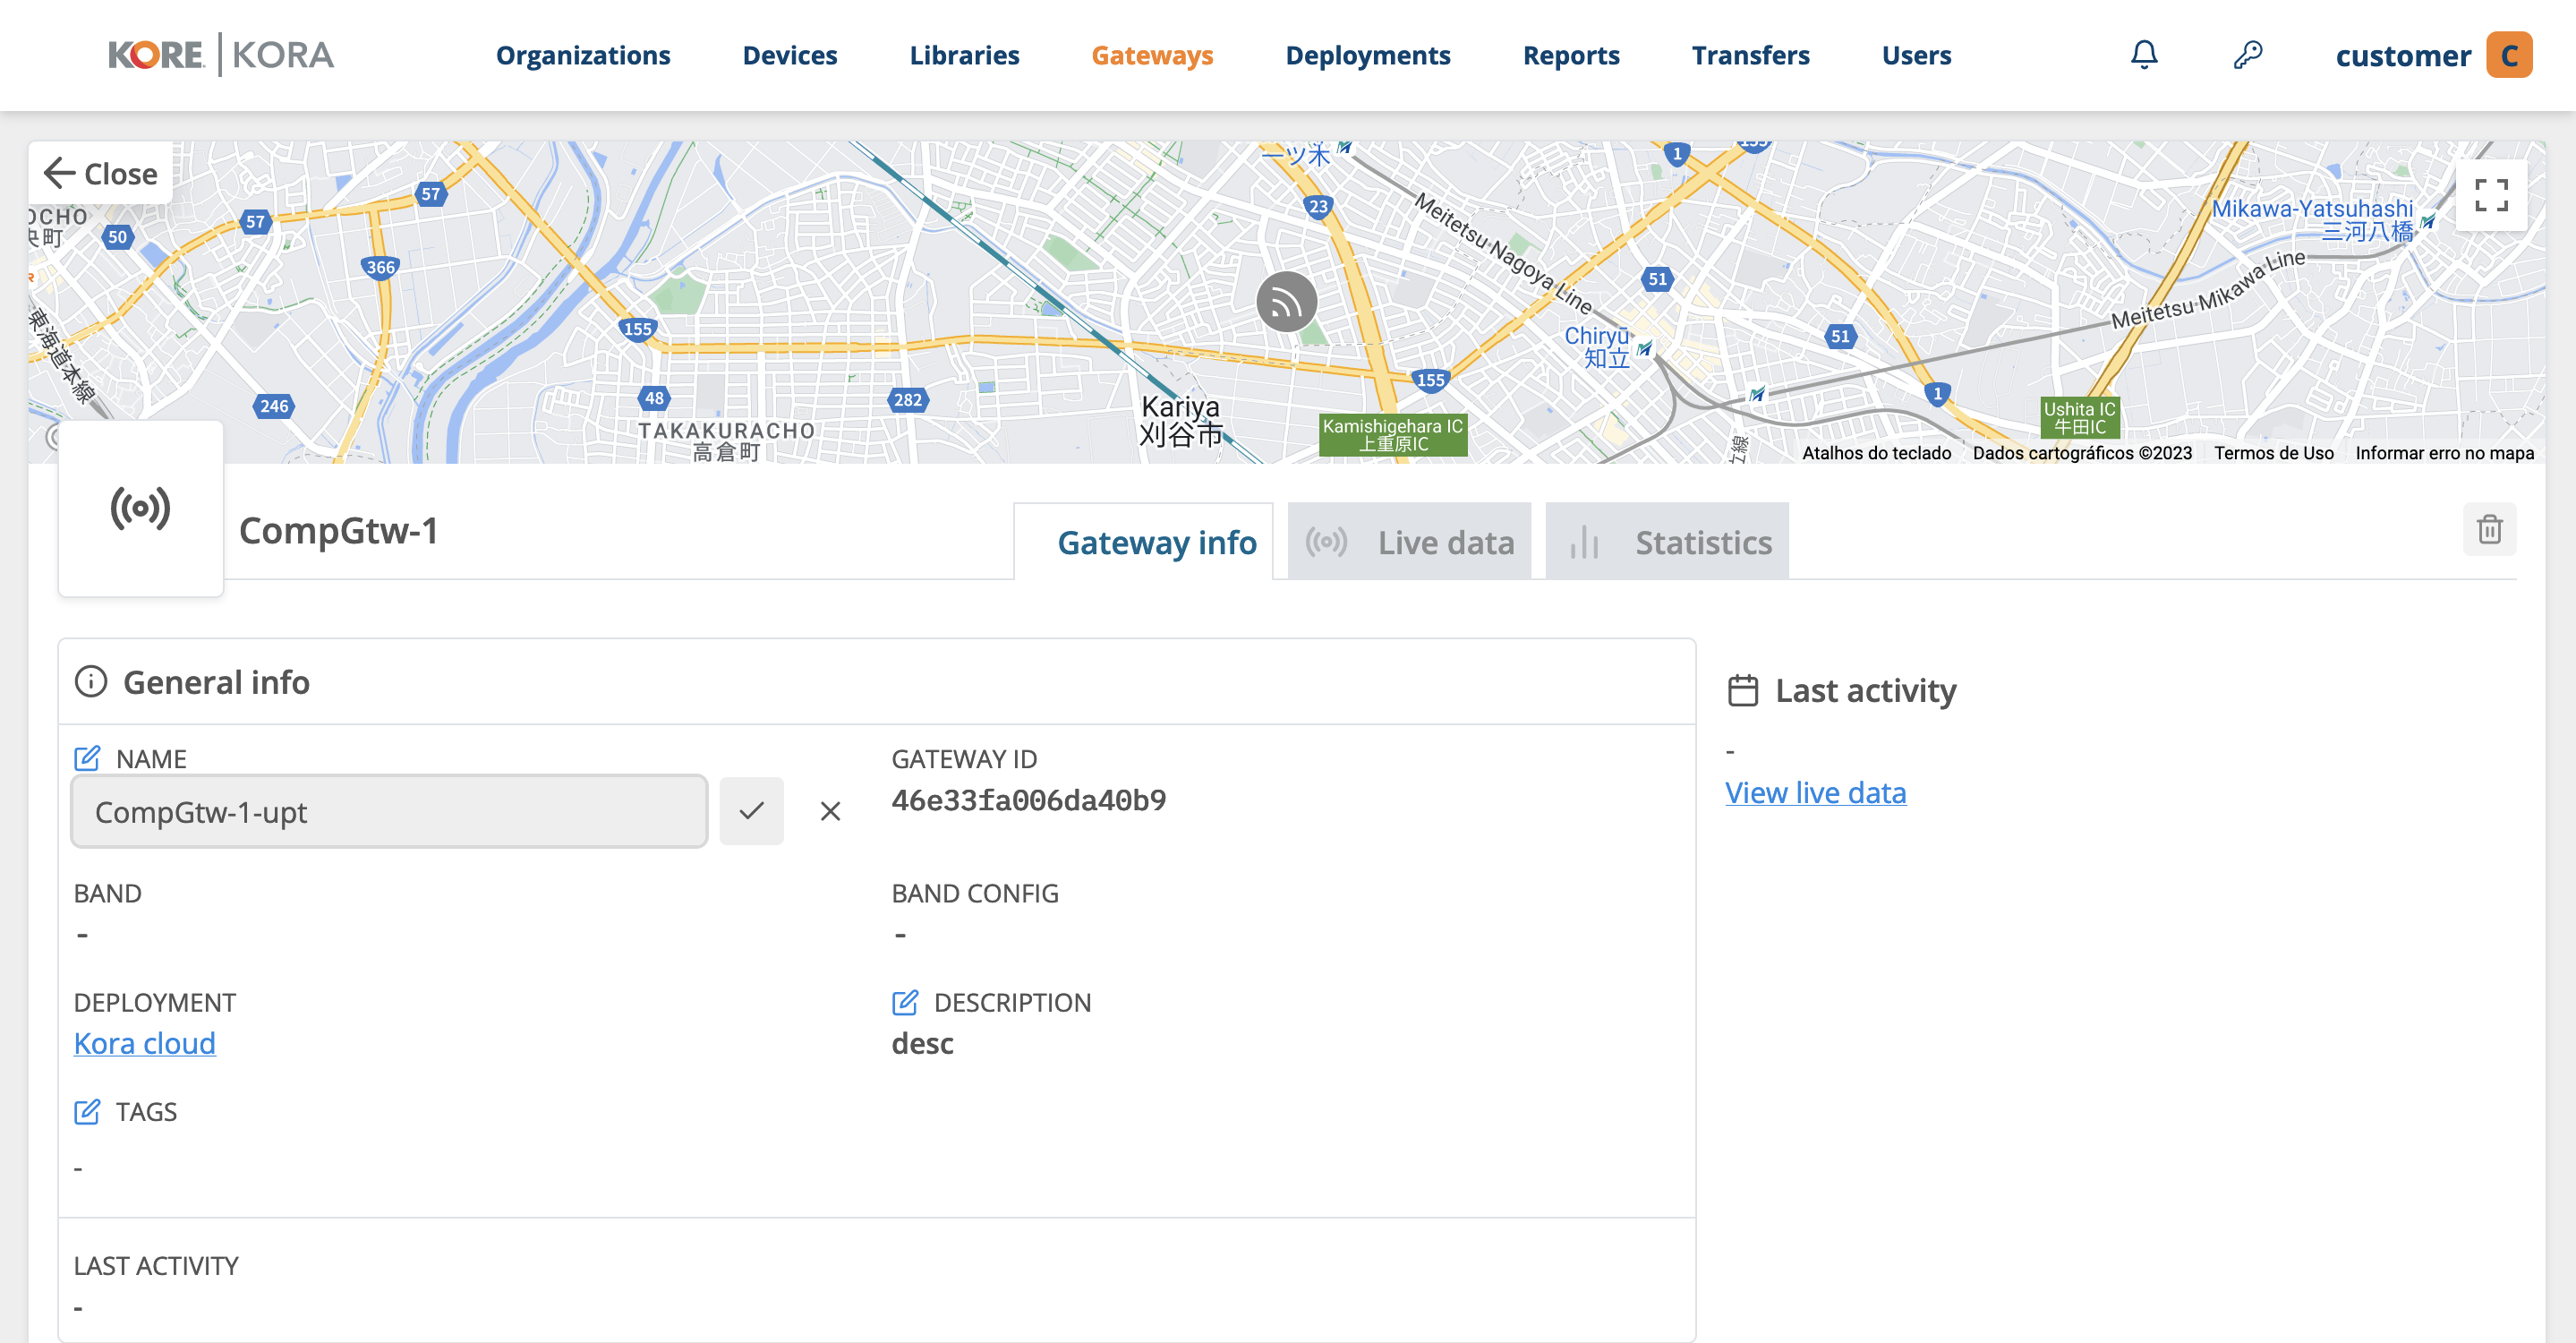The height and width of the screenshot is (1343, 2576).
Task: Click Chiryū station label on map
Action: point(1597,346)
